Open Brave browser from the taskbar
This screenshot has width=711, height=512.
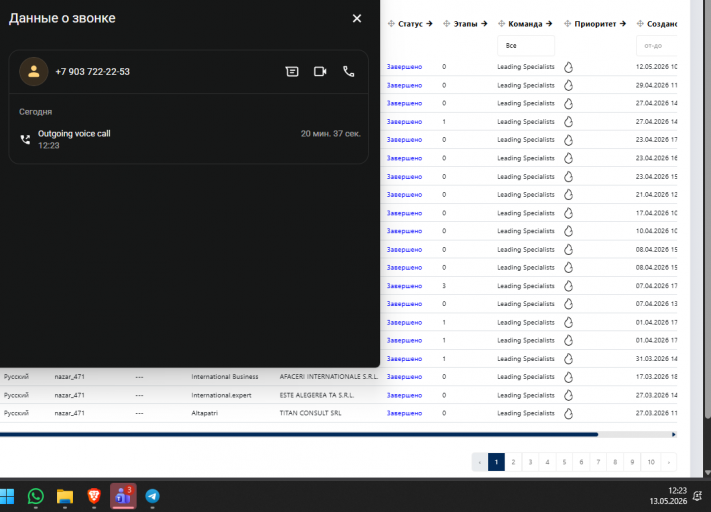[x=94, y=496]
